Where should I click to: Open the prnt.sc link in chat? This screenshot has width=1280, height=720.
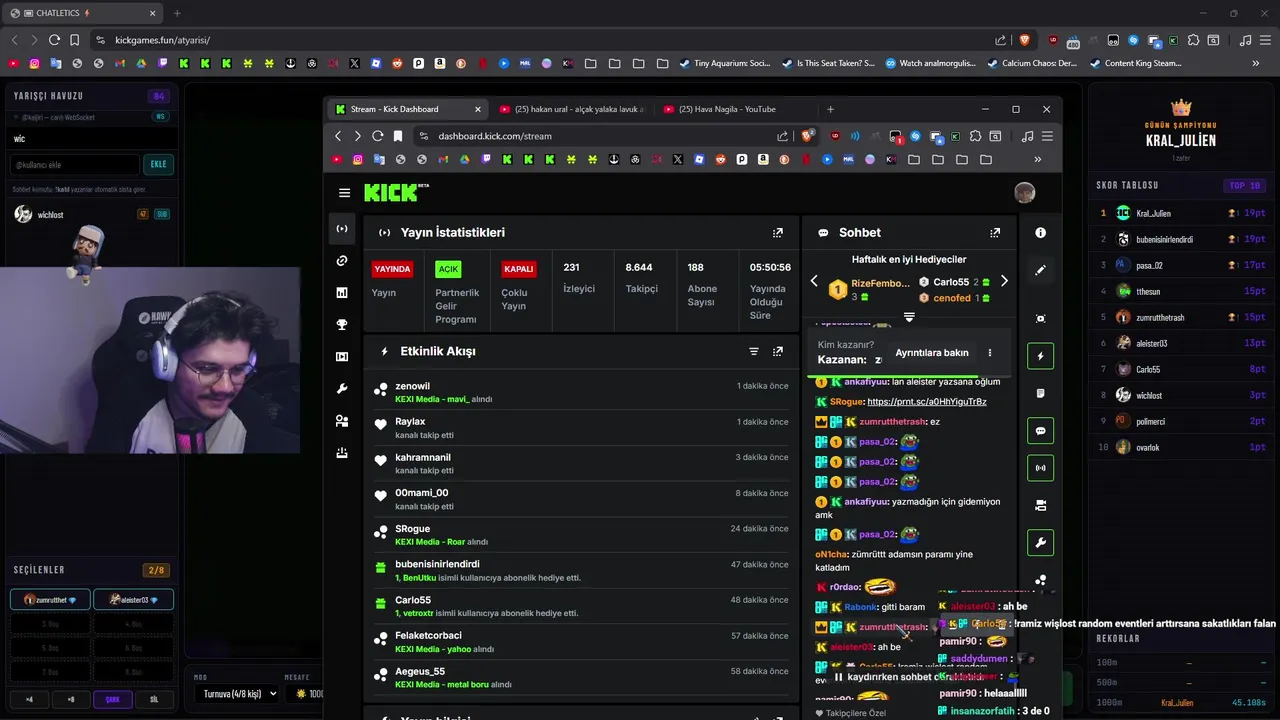click(x=927, y=401)
